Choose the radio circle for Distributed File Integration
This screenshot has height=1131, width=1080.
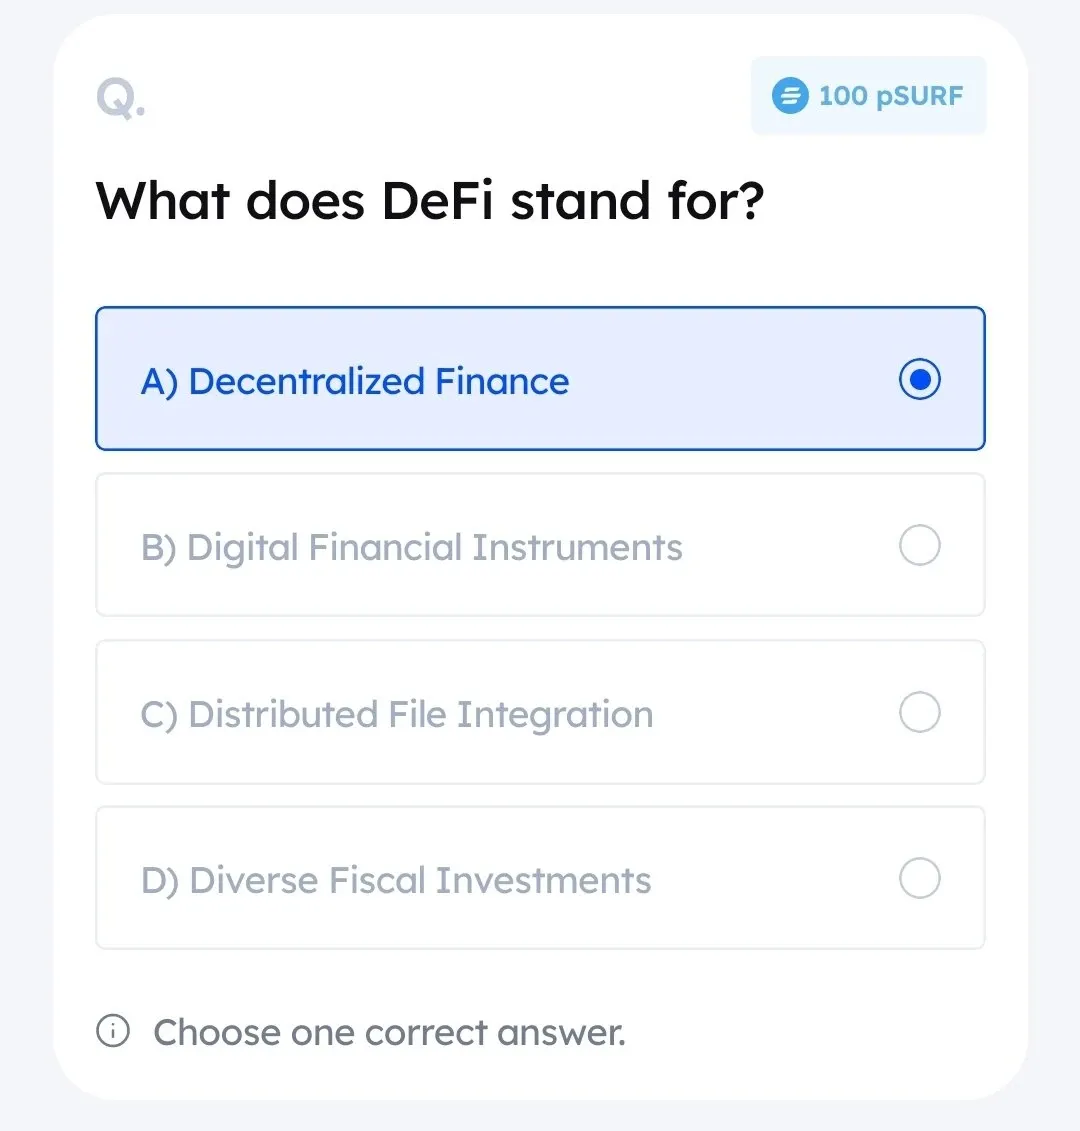pos(919,712)
